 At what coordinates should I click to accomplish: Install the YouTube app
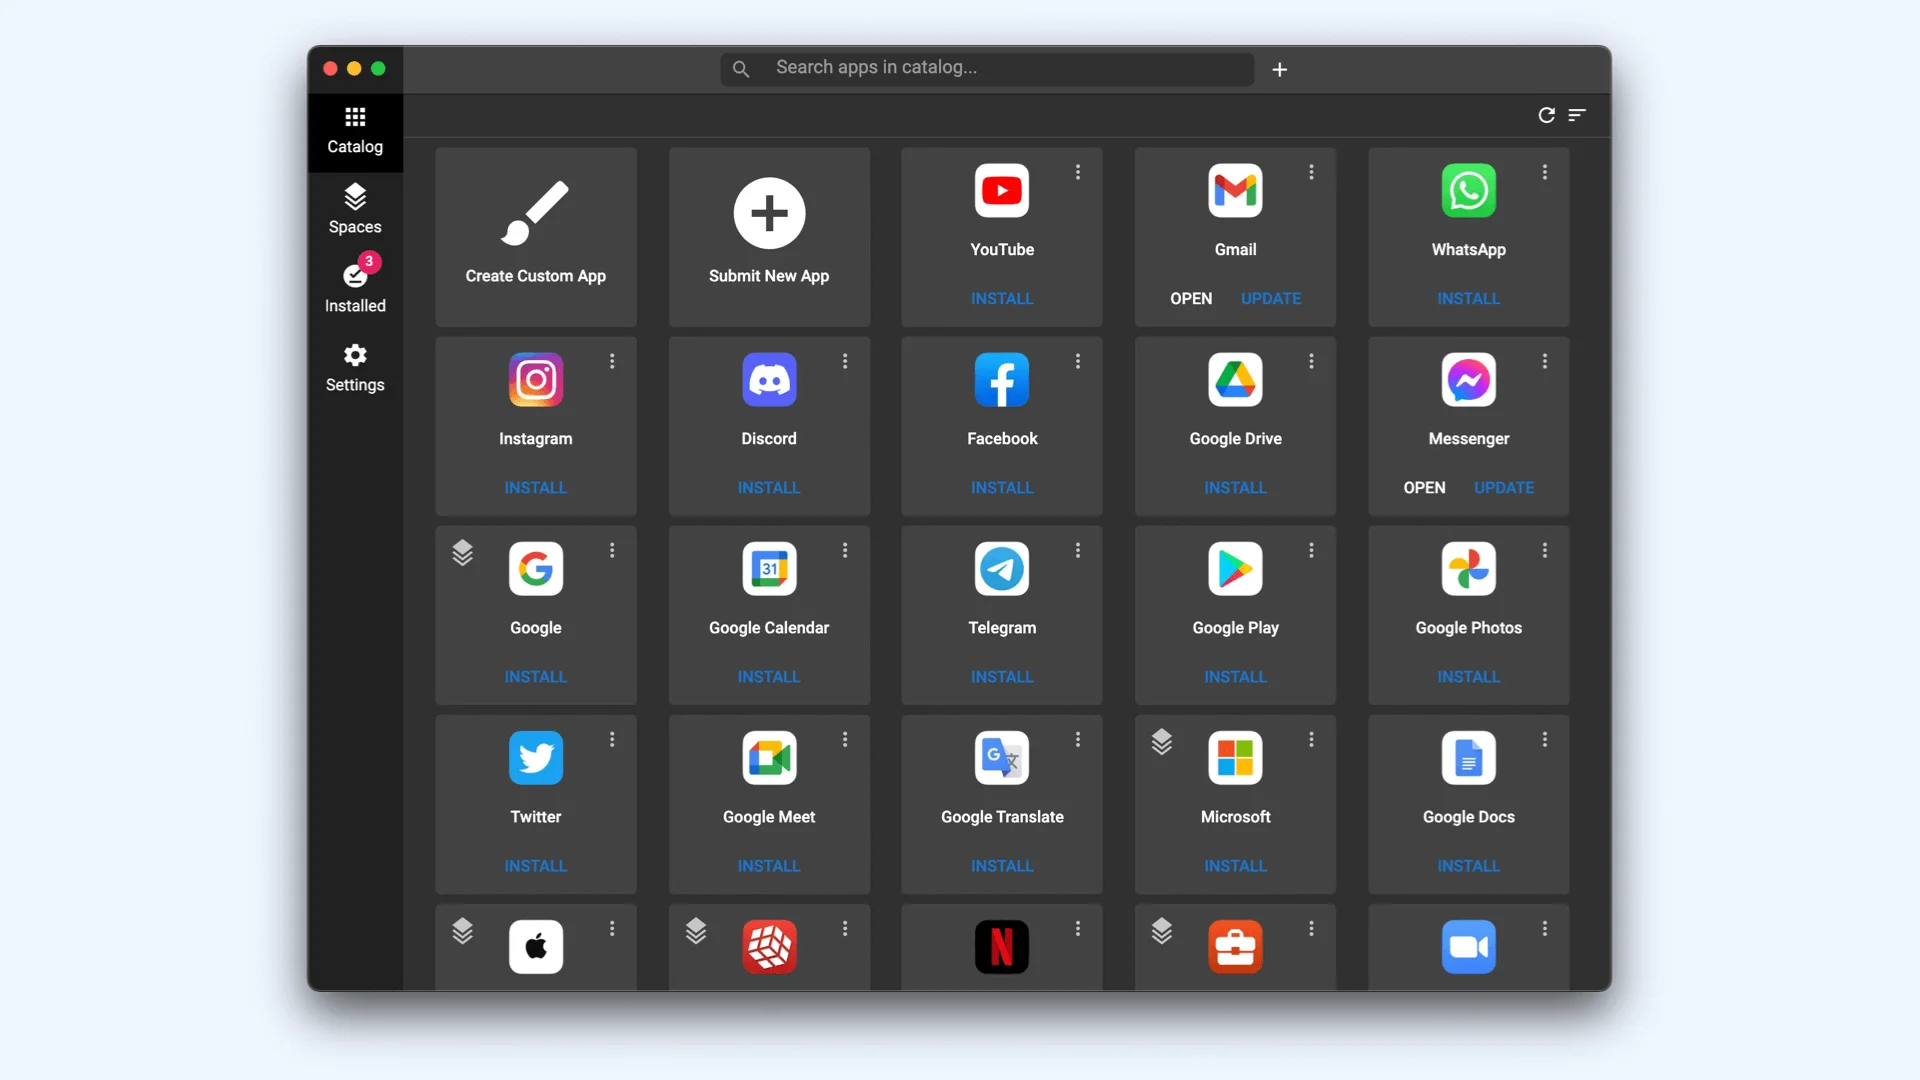[x=1002, y=298]
